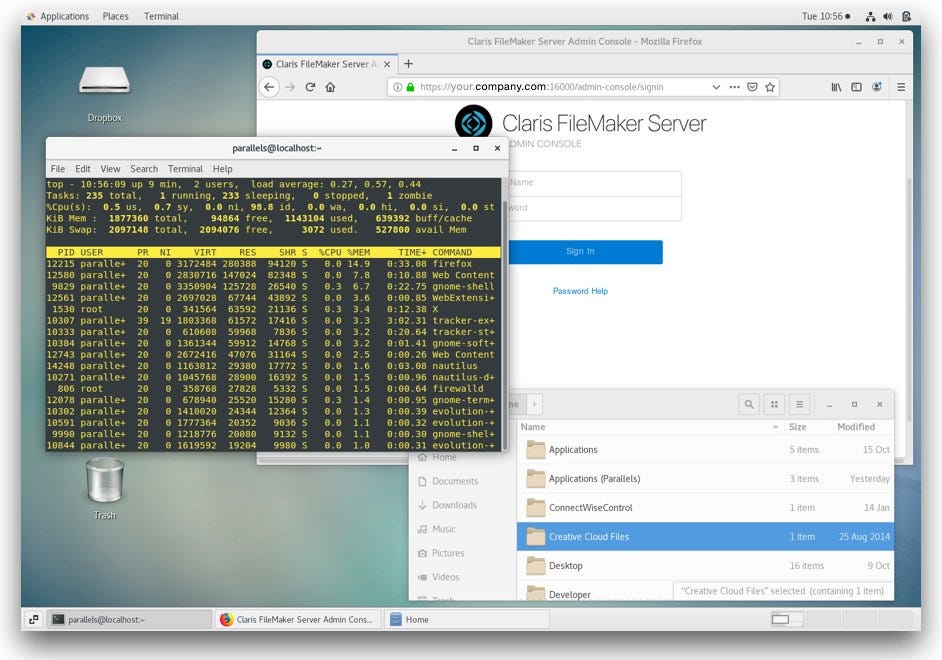Image resolution: width=942 pixels, height=660 pixels.
Task: Open Terminal app menu in top bar
Action: (x=161, y=16)
